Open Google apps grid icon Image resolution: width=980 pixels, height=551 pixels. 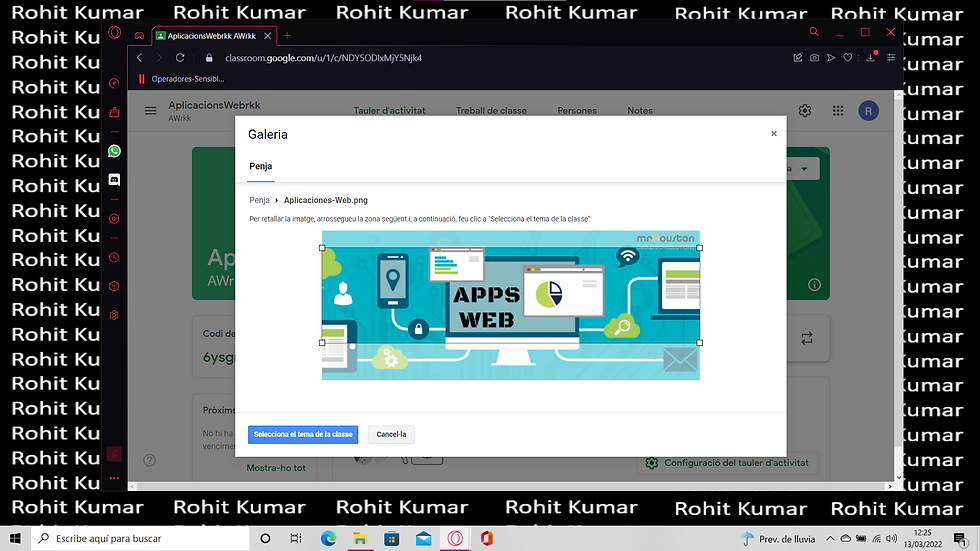(x=838, y=111)
